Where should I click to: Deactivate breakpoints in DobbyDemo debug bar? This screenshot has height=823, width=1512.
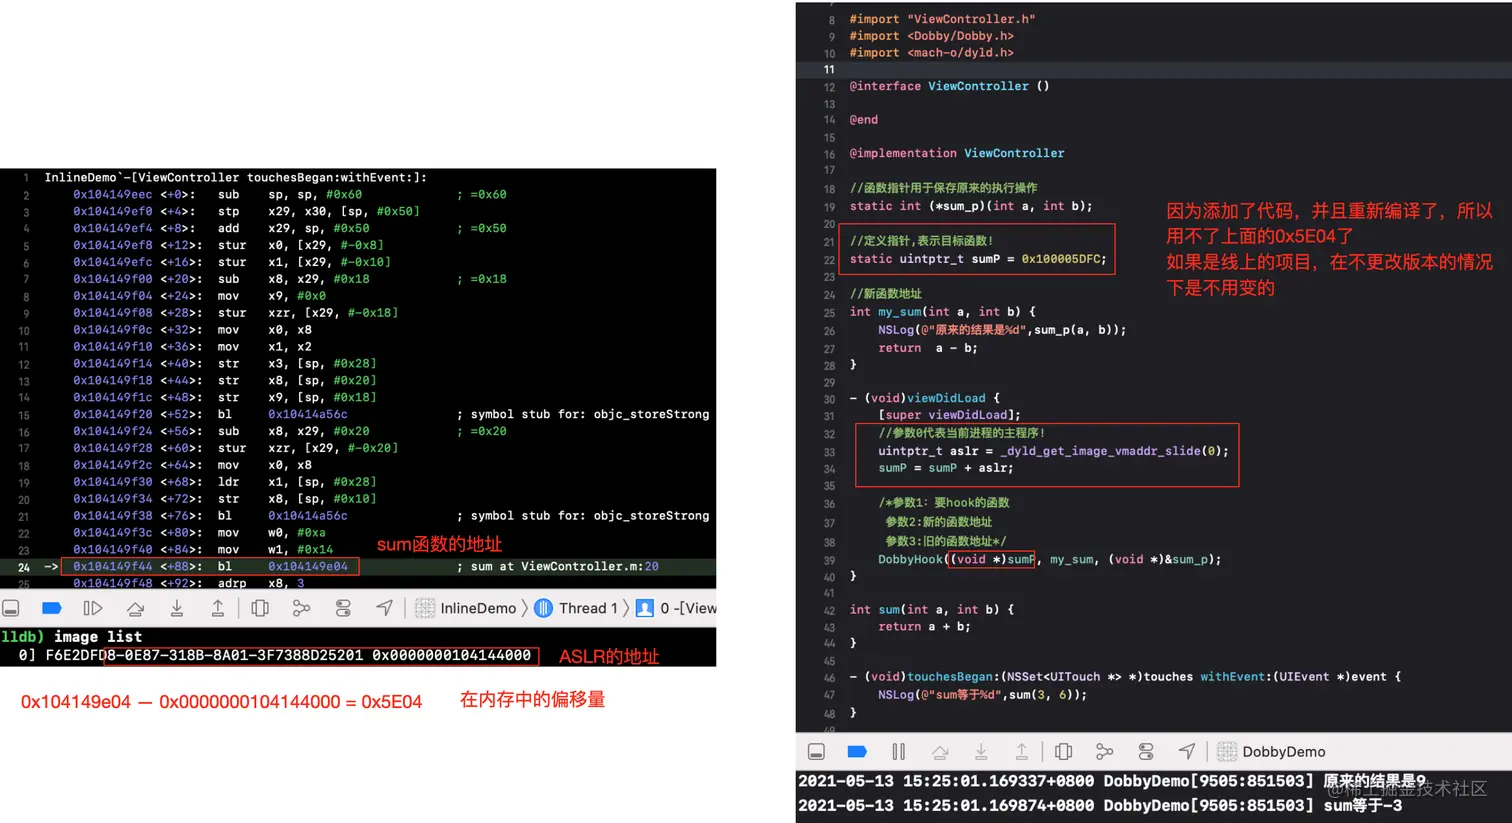click(x=857, y=751)
